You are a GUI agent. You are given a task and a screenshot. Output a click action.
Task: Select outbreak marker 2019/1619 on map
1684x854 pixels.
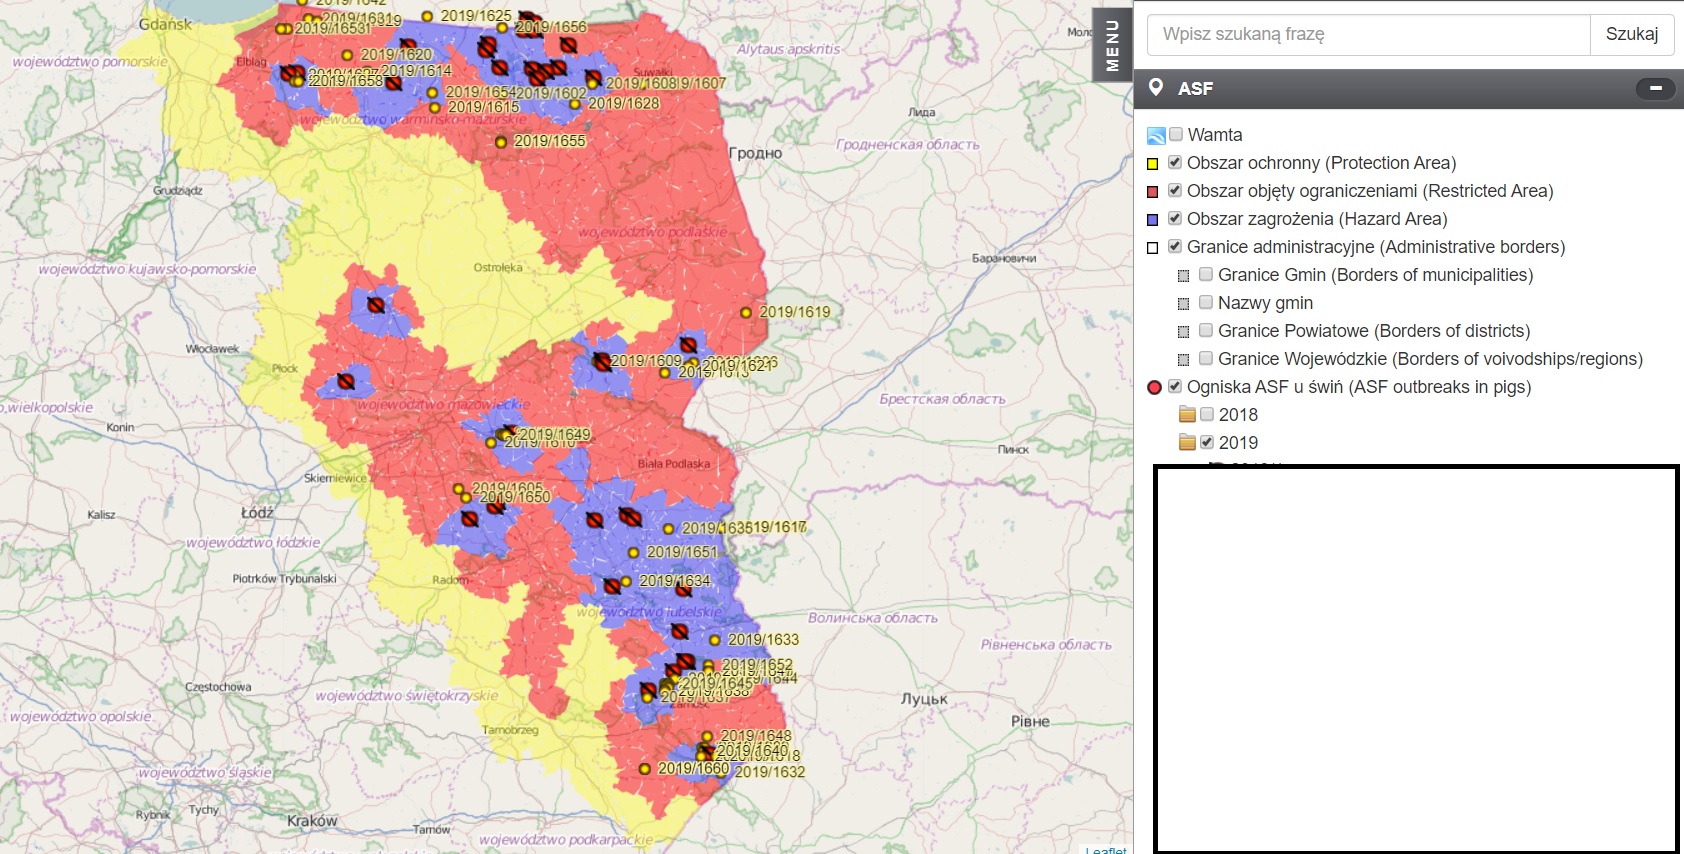tap(746, 313)
